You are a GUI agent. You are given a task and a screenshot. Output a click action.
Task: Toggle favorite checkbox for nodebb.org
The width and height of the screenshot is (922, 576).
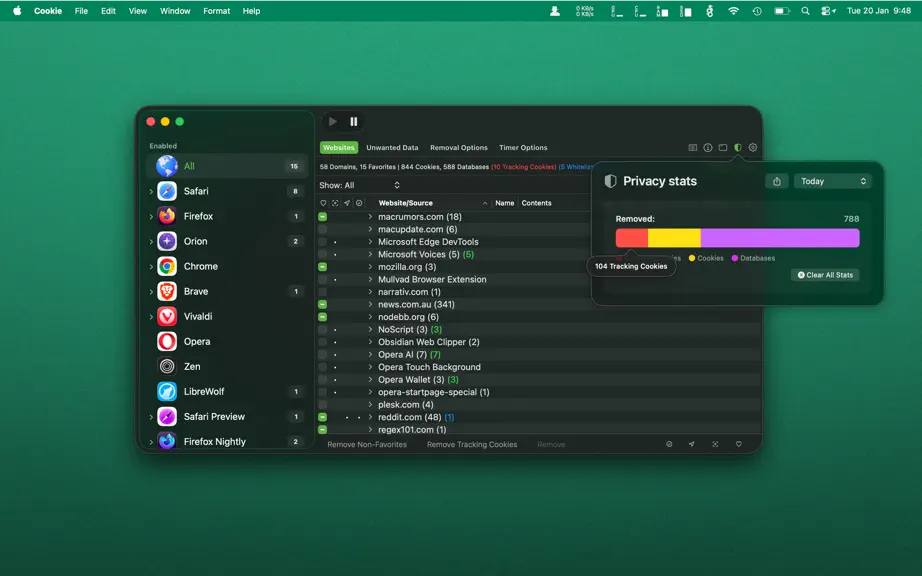coord(322,317)
